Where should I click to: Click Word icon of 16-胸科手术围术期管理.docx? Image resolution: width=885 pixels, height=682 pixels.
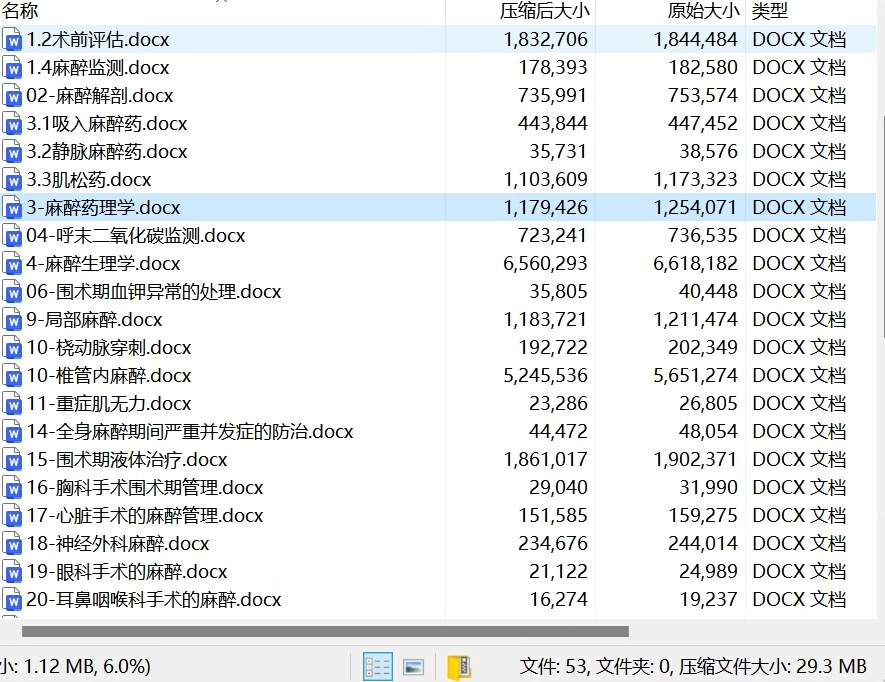tap(12, 487)
